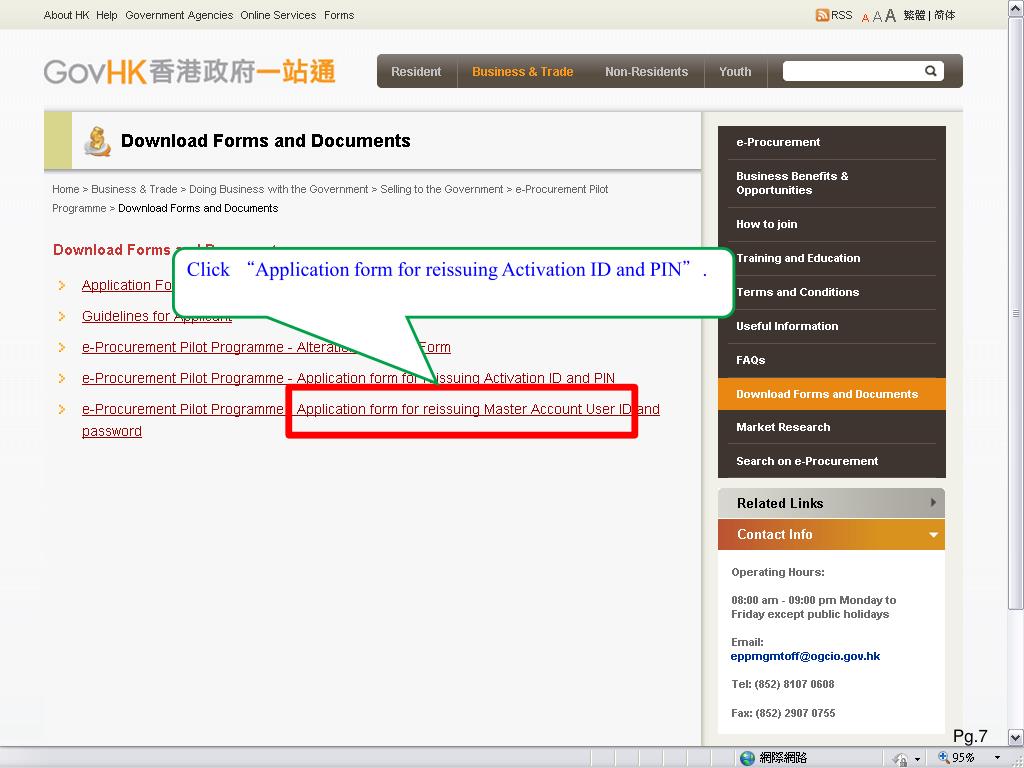Open Business Benefits & Opportunities sidebar item

pos(831,184)
